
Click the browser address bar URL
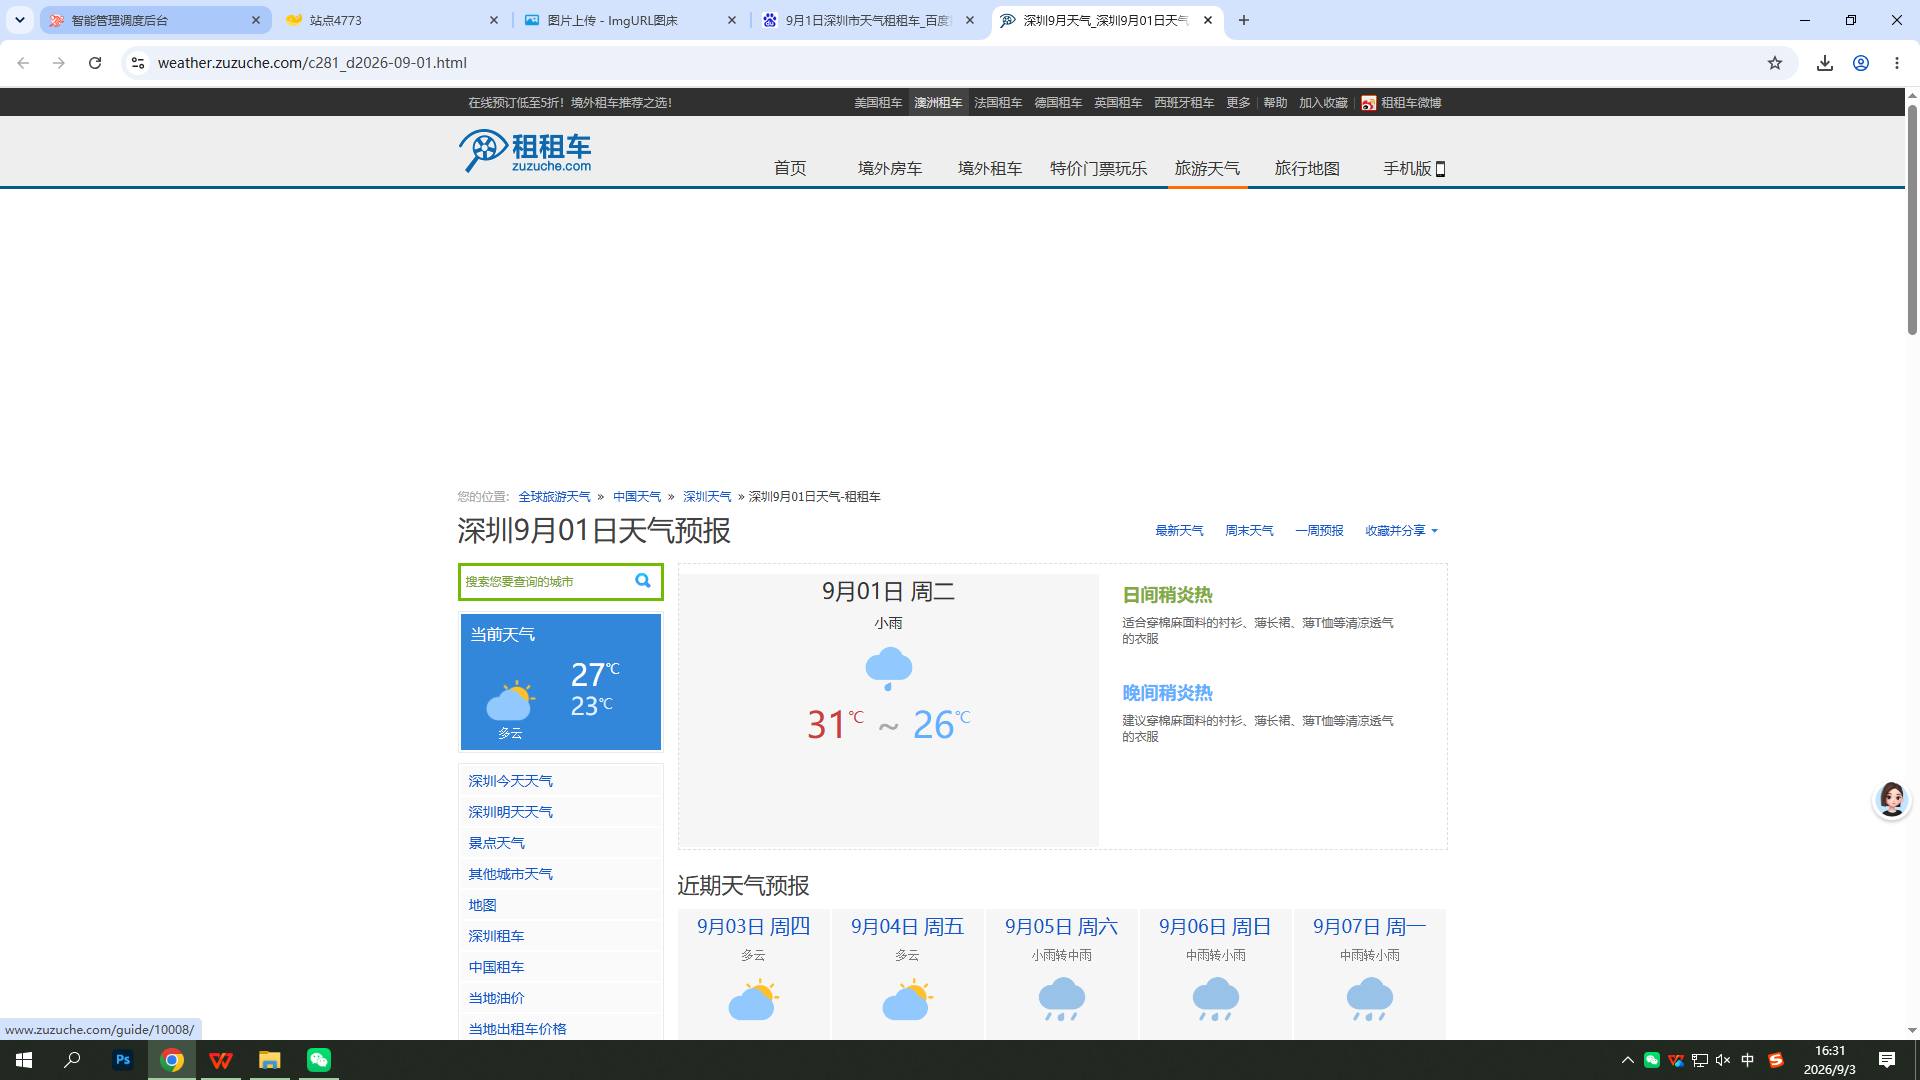(312, 63)
